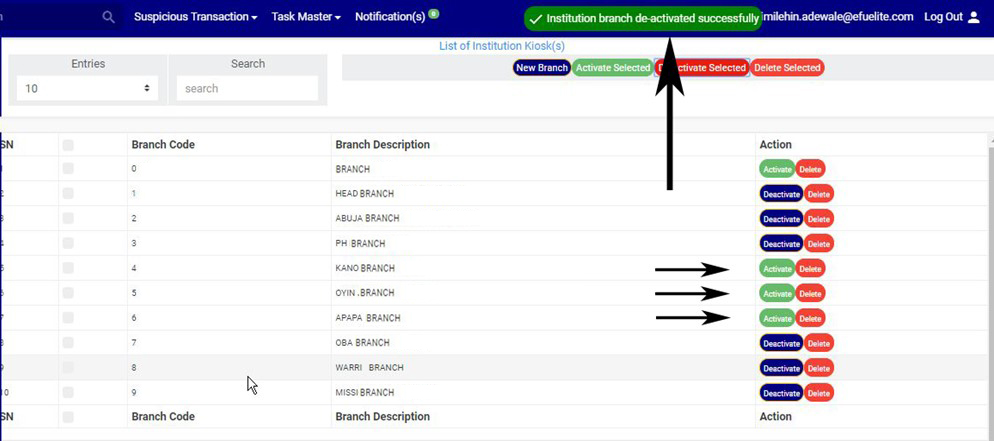Toggle the select-all checkbox in table header
994x441 pixels.
[x=68, y=145]
